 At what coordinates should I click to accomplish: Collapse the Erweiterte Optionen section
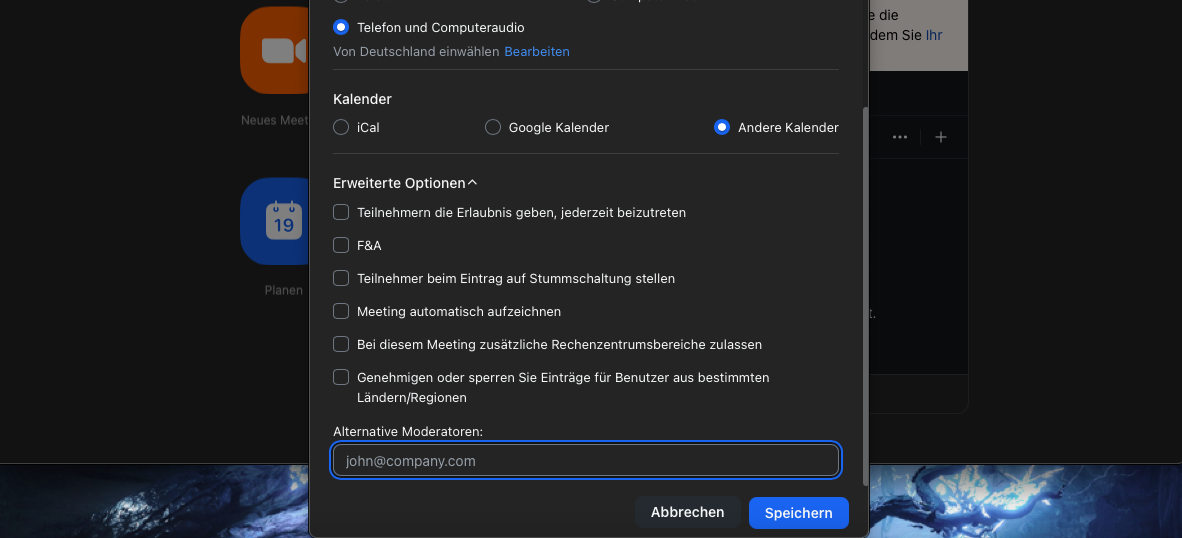[x=473, y=184]
